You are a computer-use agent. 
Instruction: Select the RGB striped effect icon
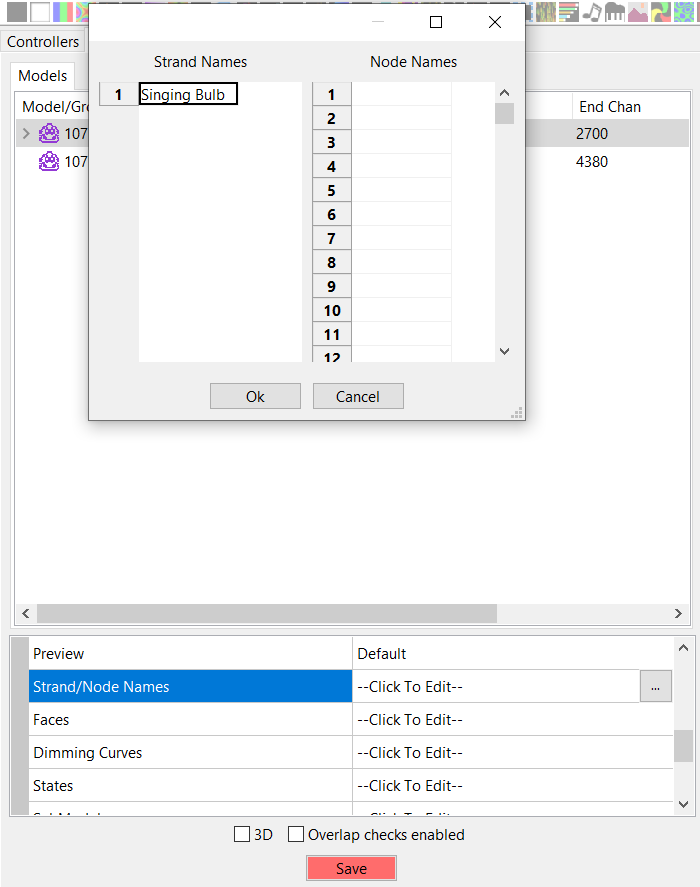coord(62,12)
